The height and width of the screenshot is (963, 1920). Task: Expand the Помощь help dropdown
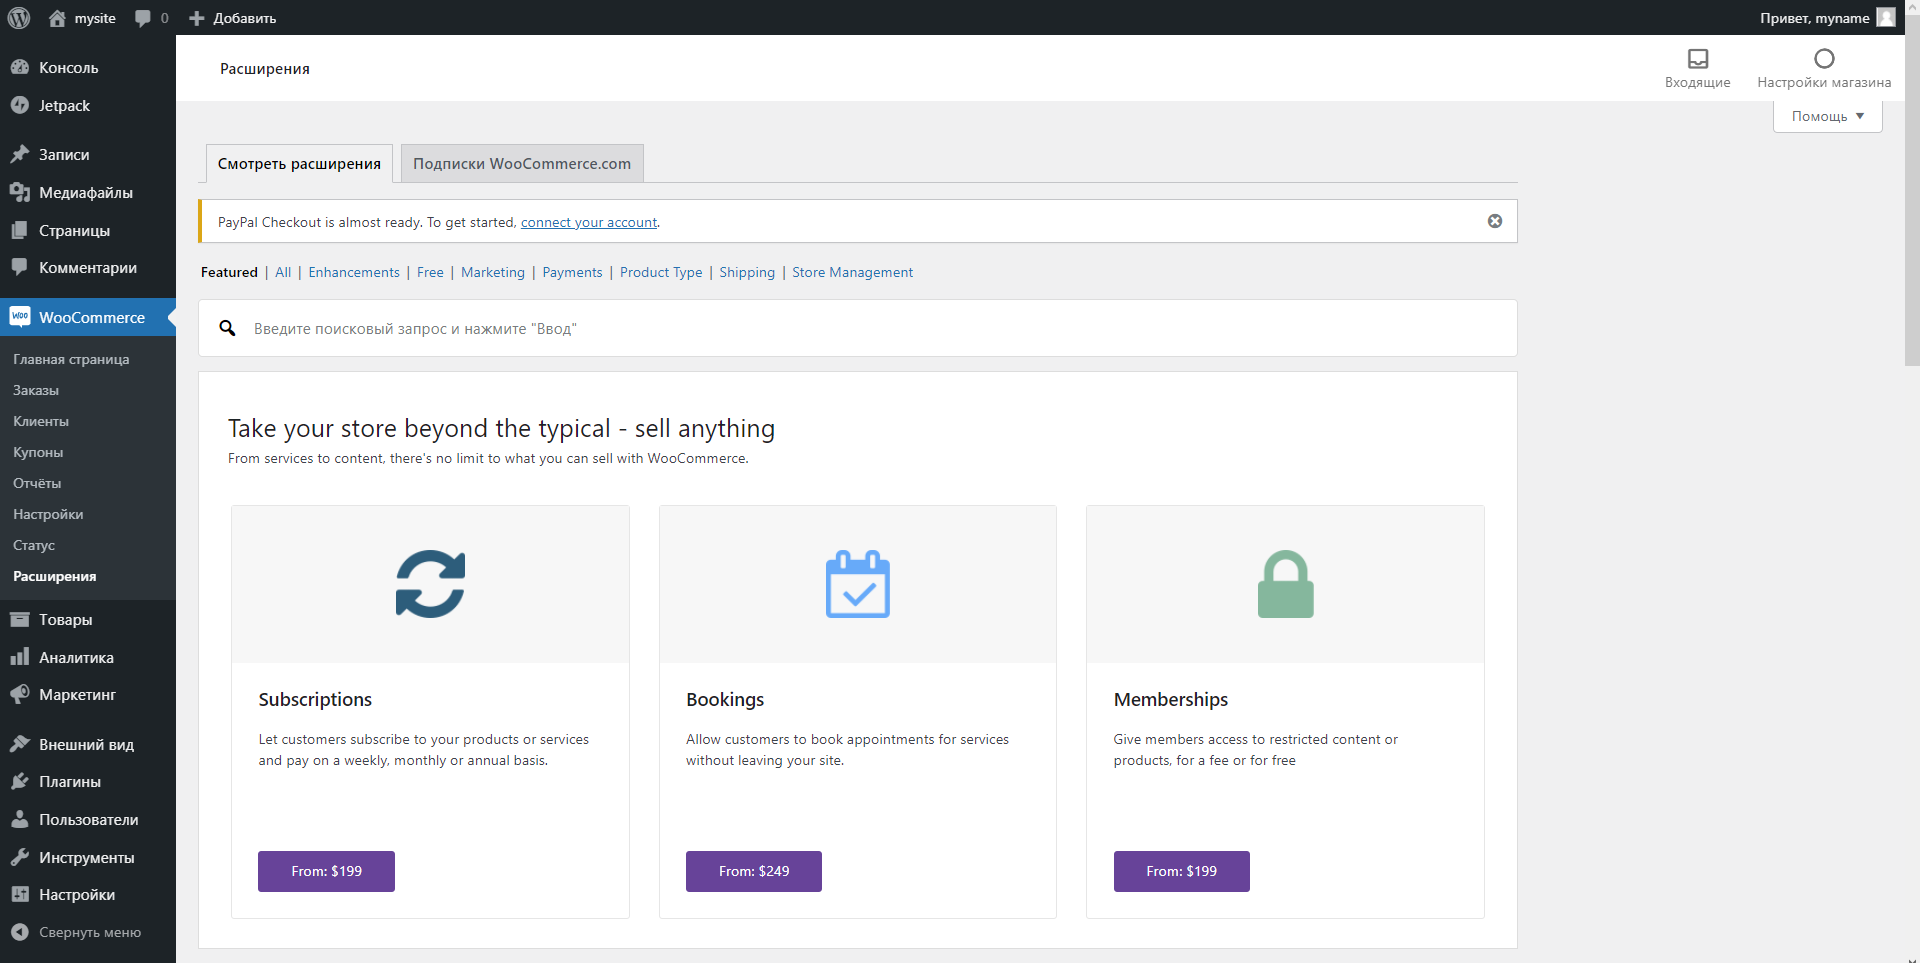coord(1828,116)
